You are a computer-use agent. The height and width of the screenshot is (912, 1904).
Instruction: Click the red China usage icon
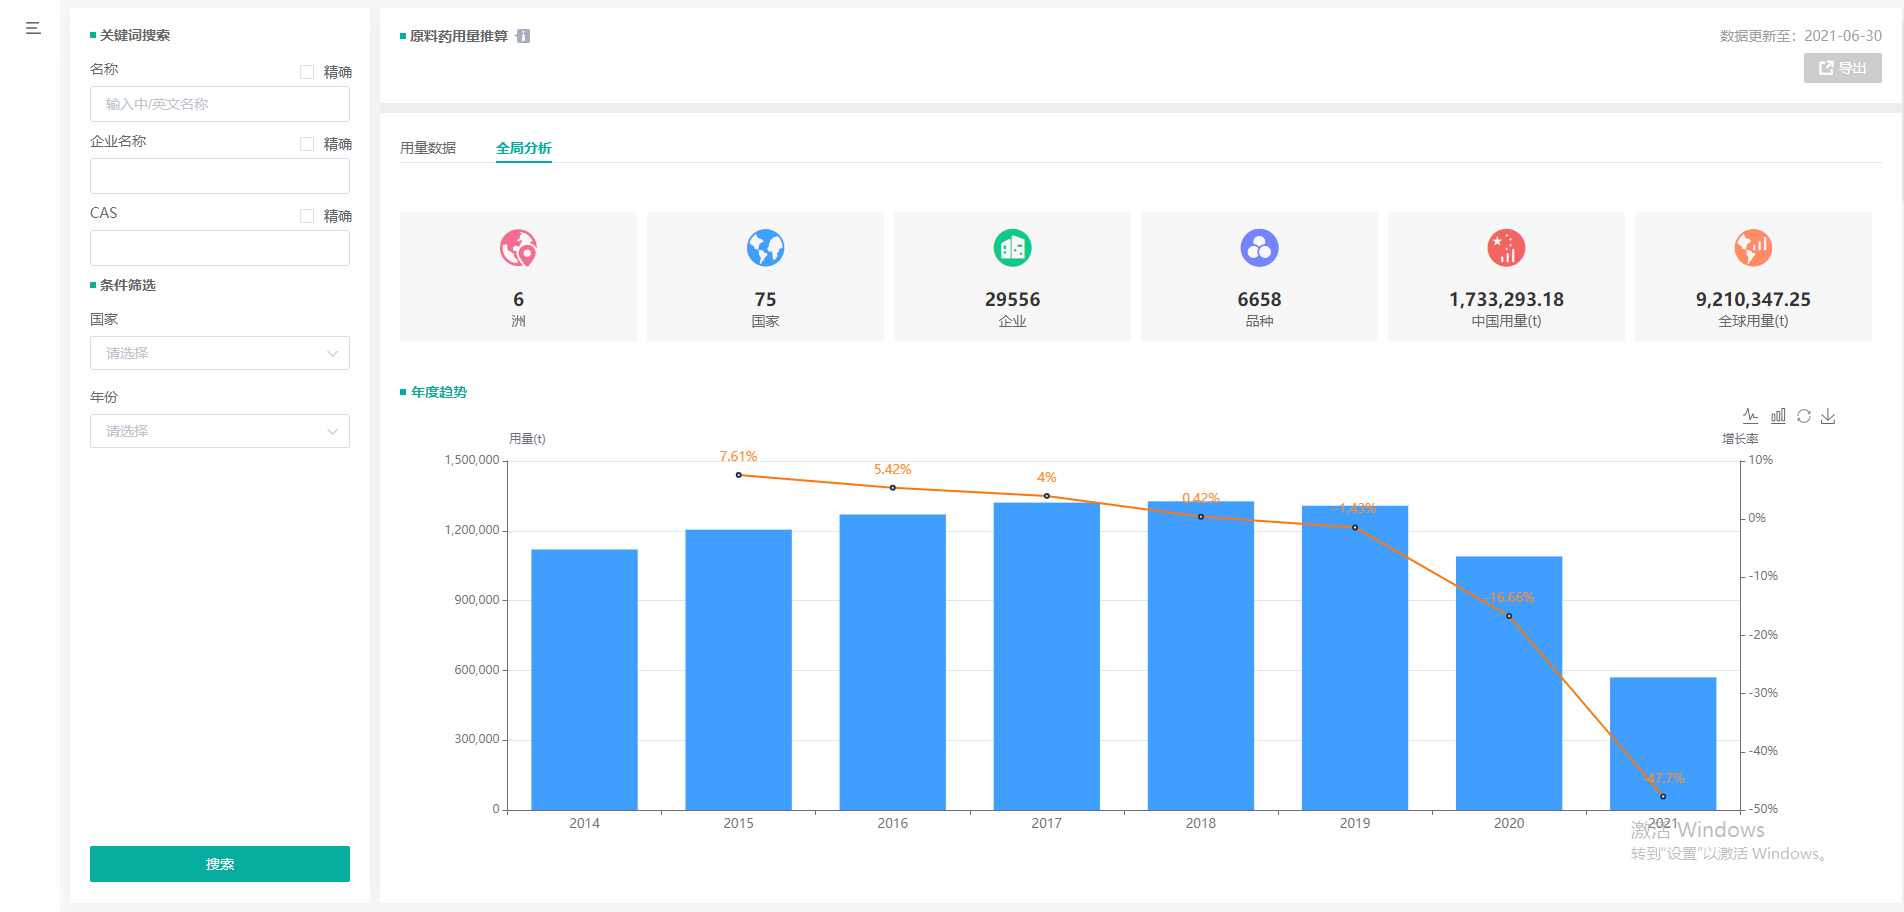pyautogui.click(x=1506, y=248)
